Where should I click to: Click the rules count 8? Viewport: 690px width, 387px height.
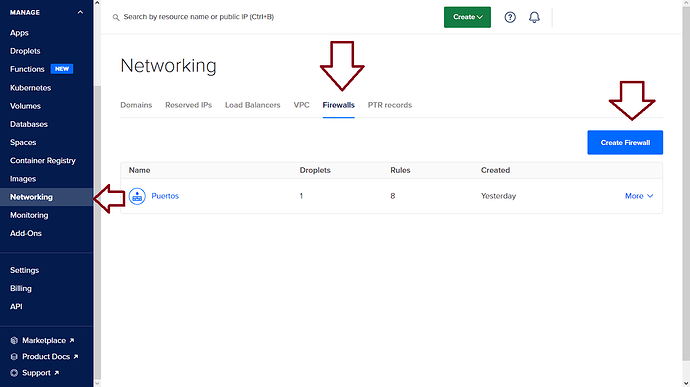pyautogui.click(x=393, y=196)
